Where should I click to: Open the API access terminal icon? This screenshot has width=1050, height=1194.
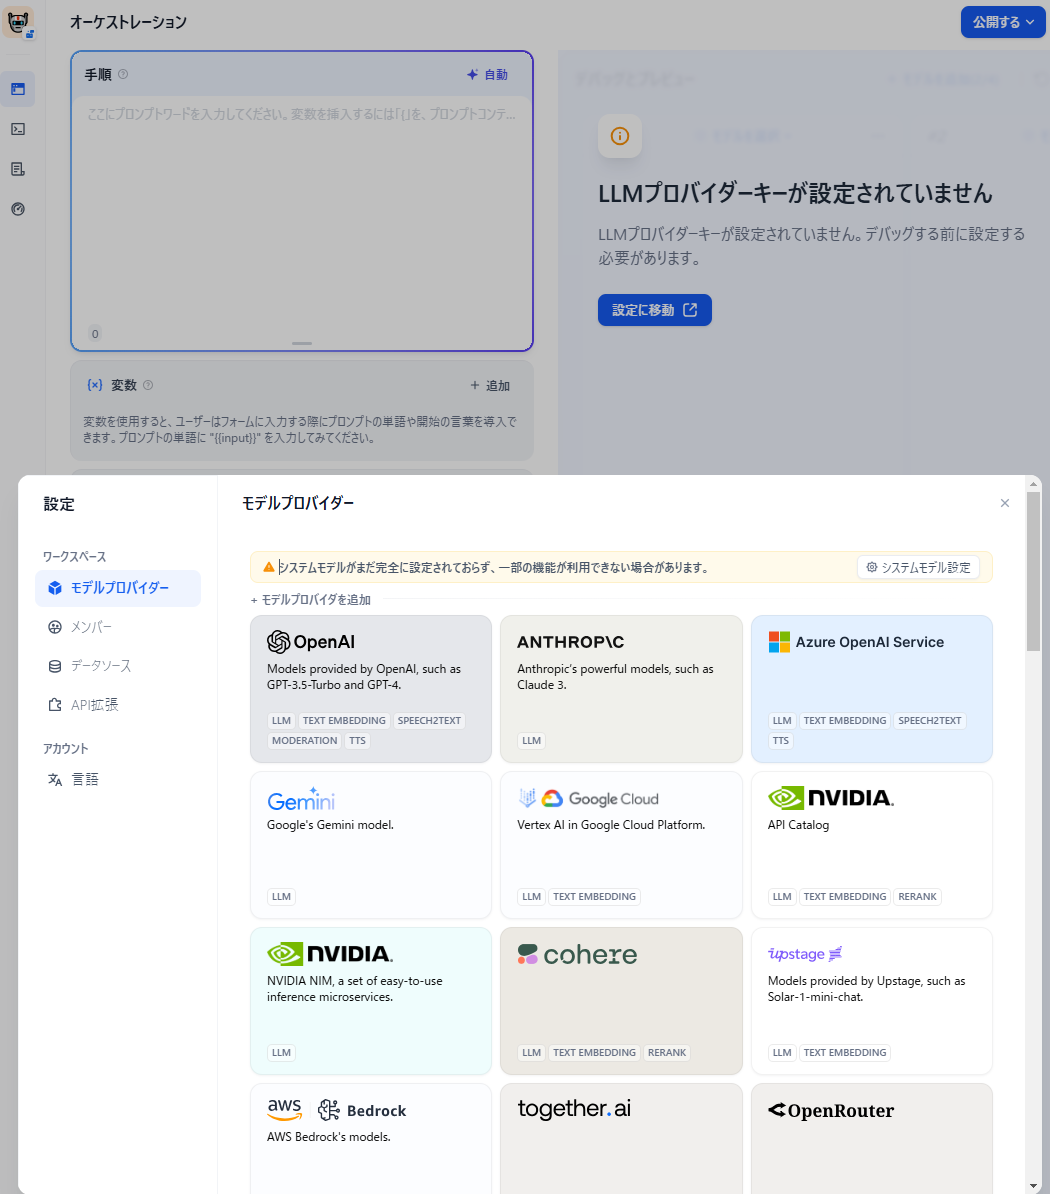[x=18, y=129]
